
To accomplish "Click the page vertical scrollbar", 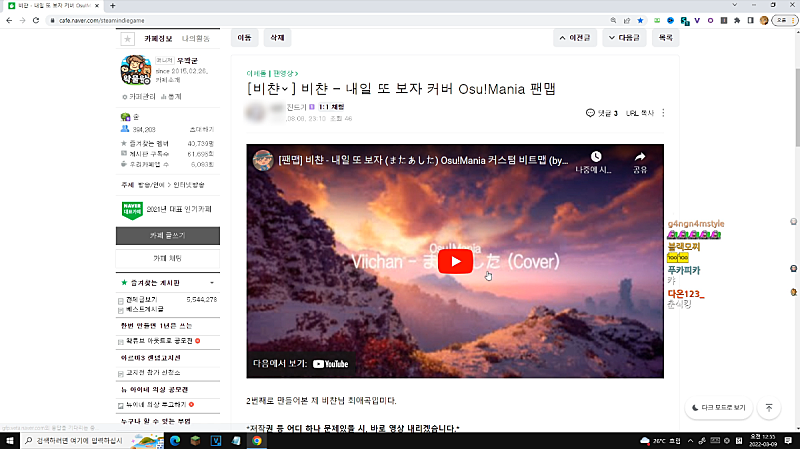I will 797,107.
